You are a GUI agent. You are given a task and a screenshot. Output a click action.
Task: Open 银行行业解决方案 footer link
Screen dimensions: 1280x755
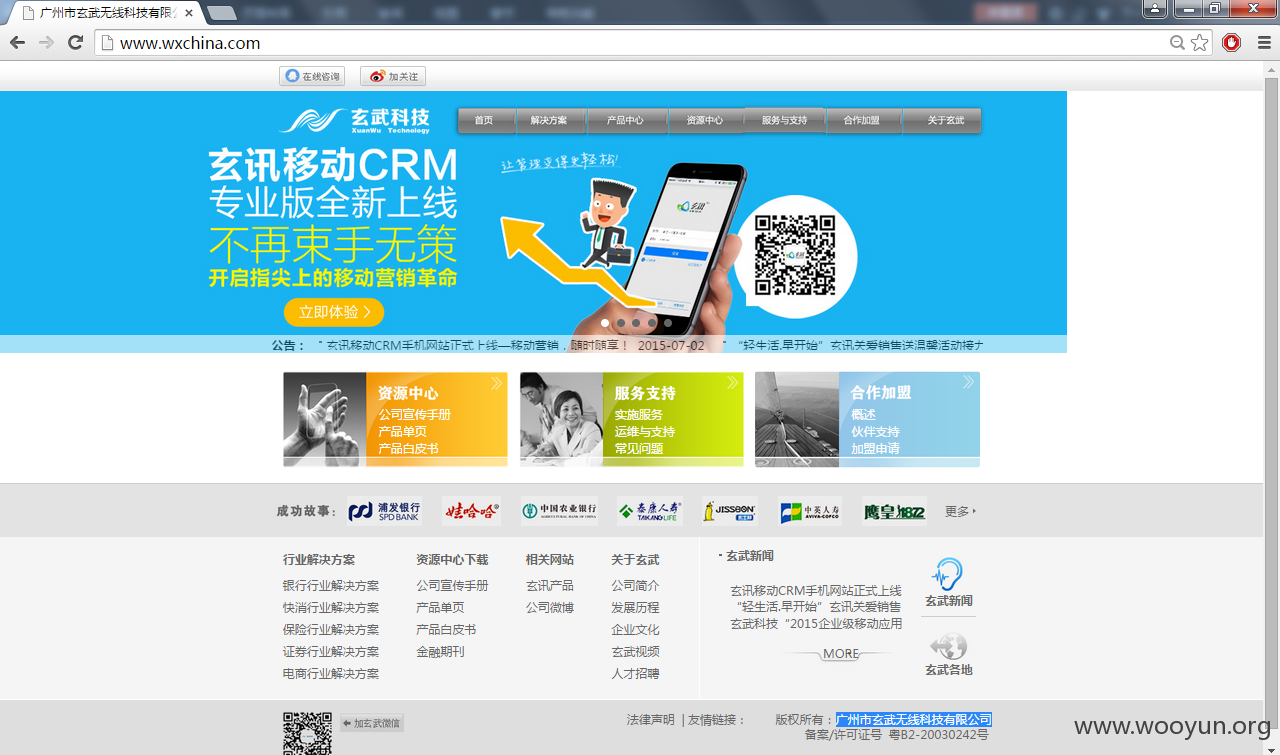(331, 586)
